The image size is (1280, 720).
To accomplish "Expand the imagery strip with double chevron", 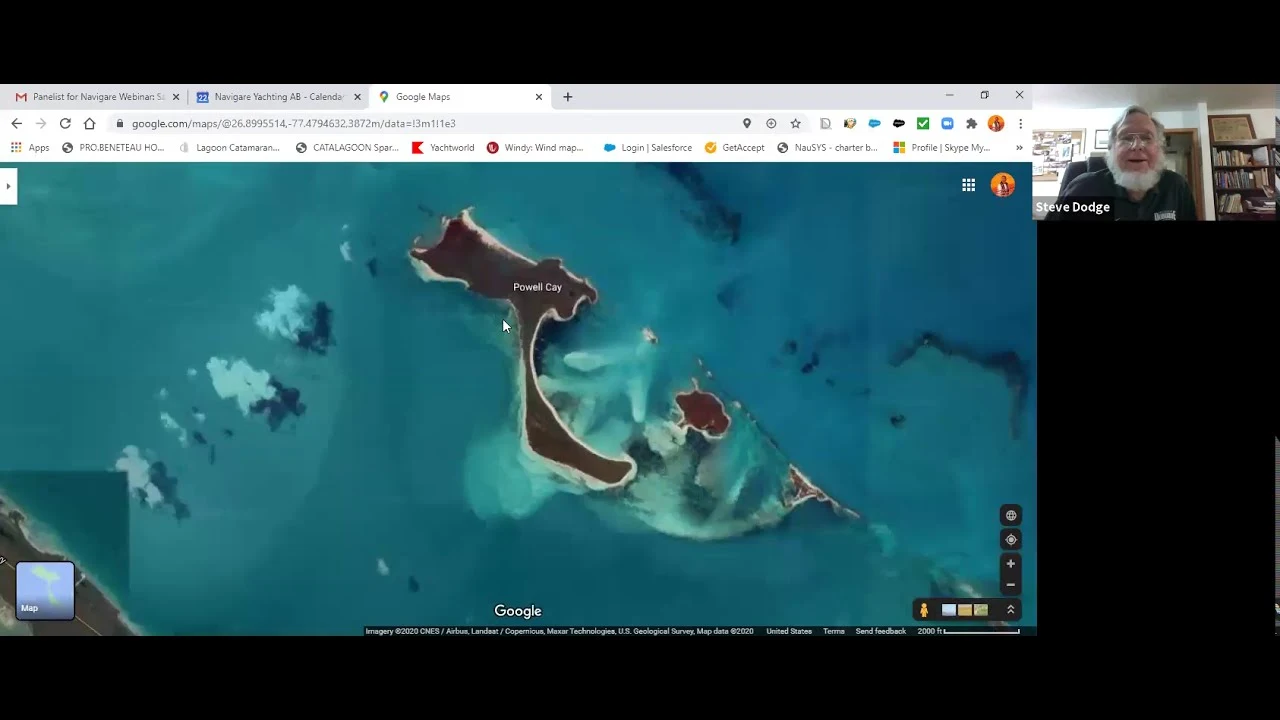I will [x=1010, y=610].
